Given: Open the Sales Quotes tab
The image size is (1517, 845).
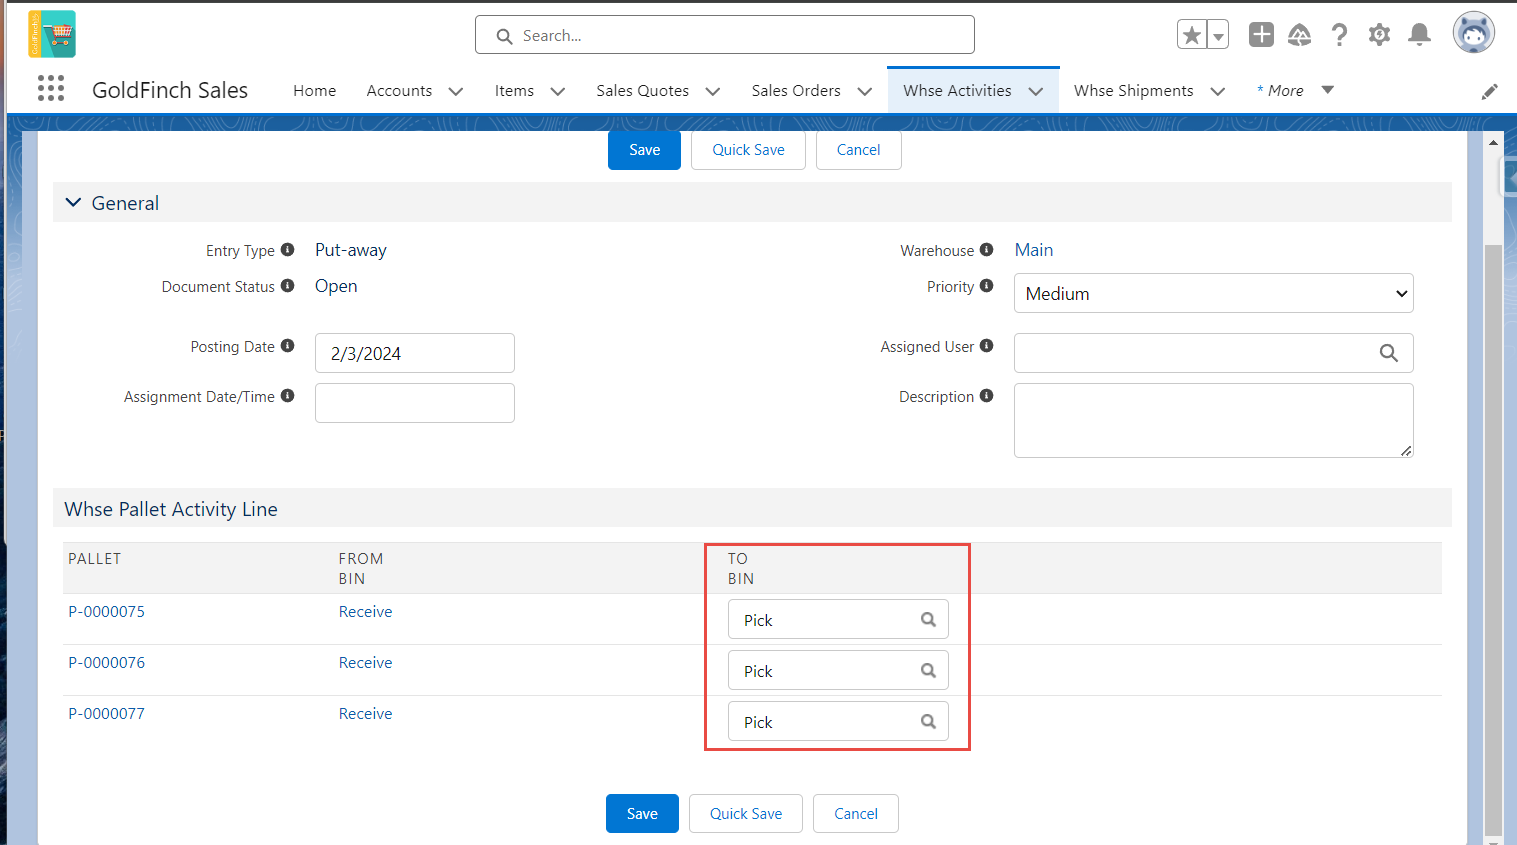Looking at the screenshot, I should click(x=642, y=90).
